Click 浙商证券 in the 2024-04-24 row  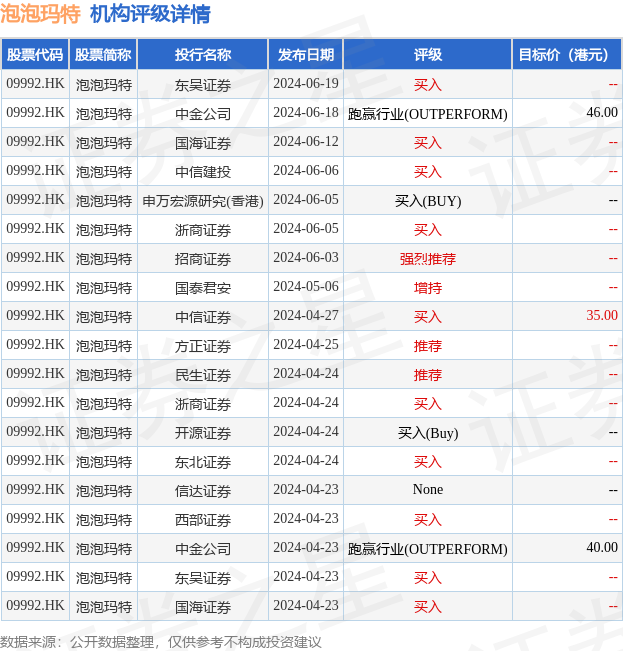(x=203, y=404)
